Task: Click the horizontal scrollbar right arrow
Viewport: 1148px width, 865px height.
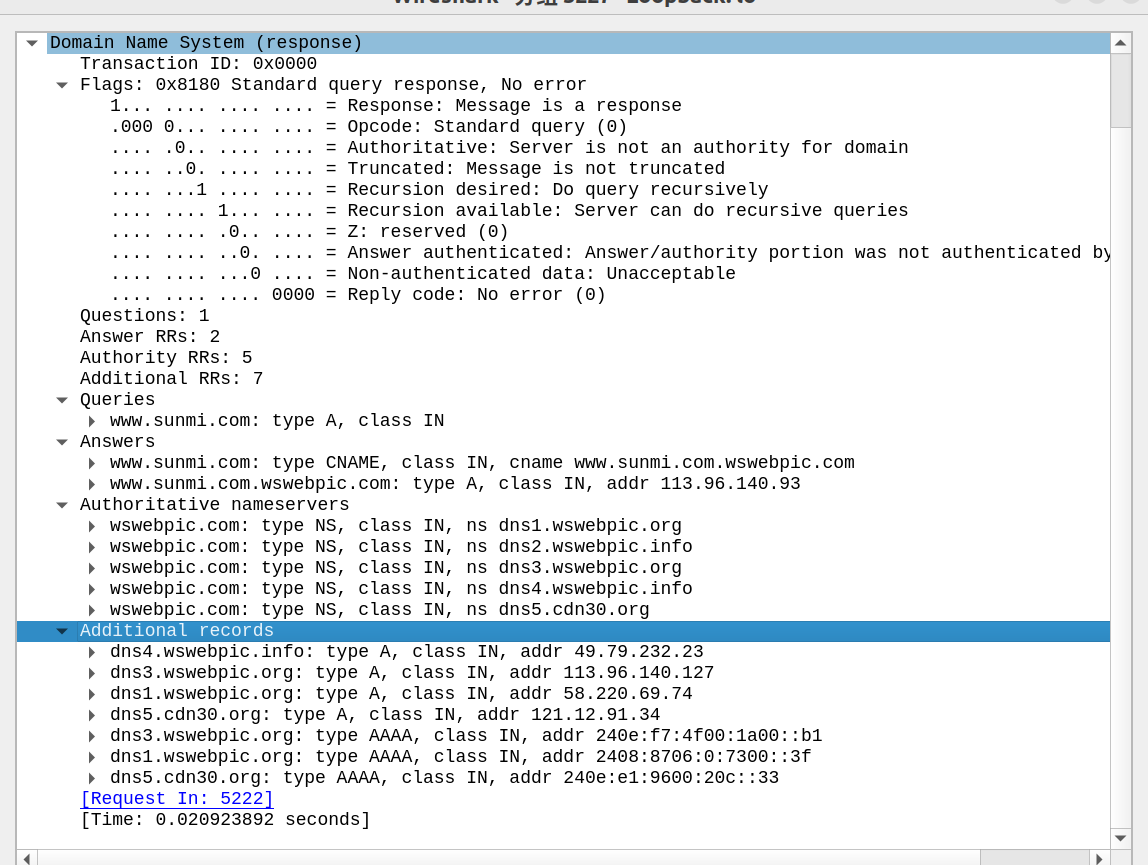Action: pyautogui.click(x=1099, y=858)
